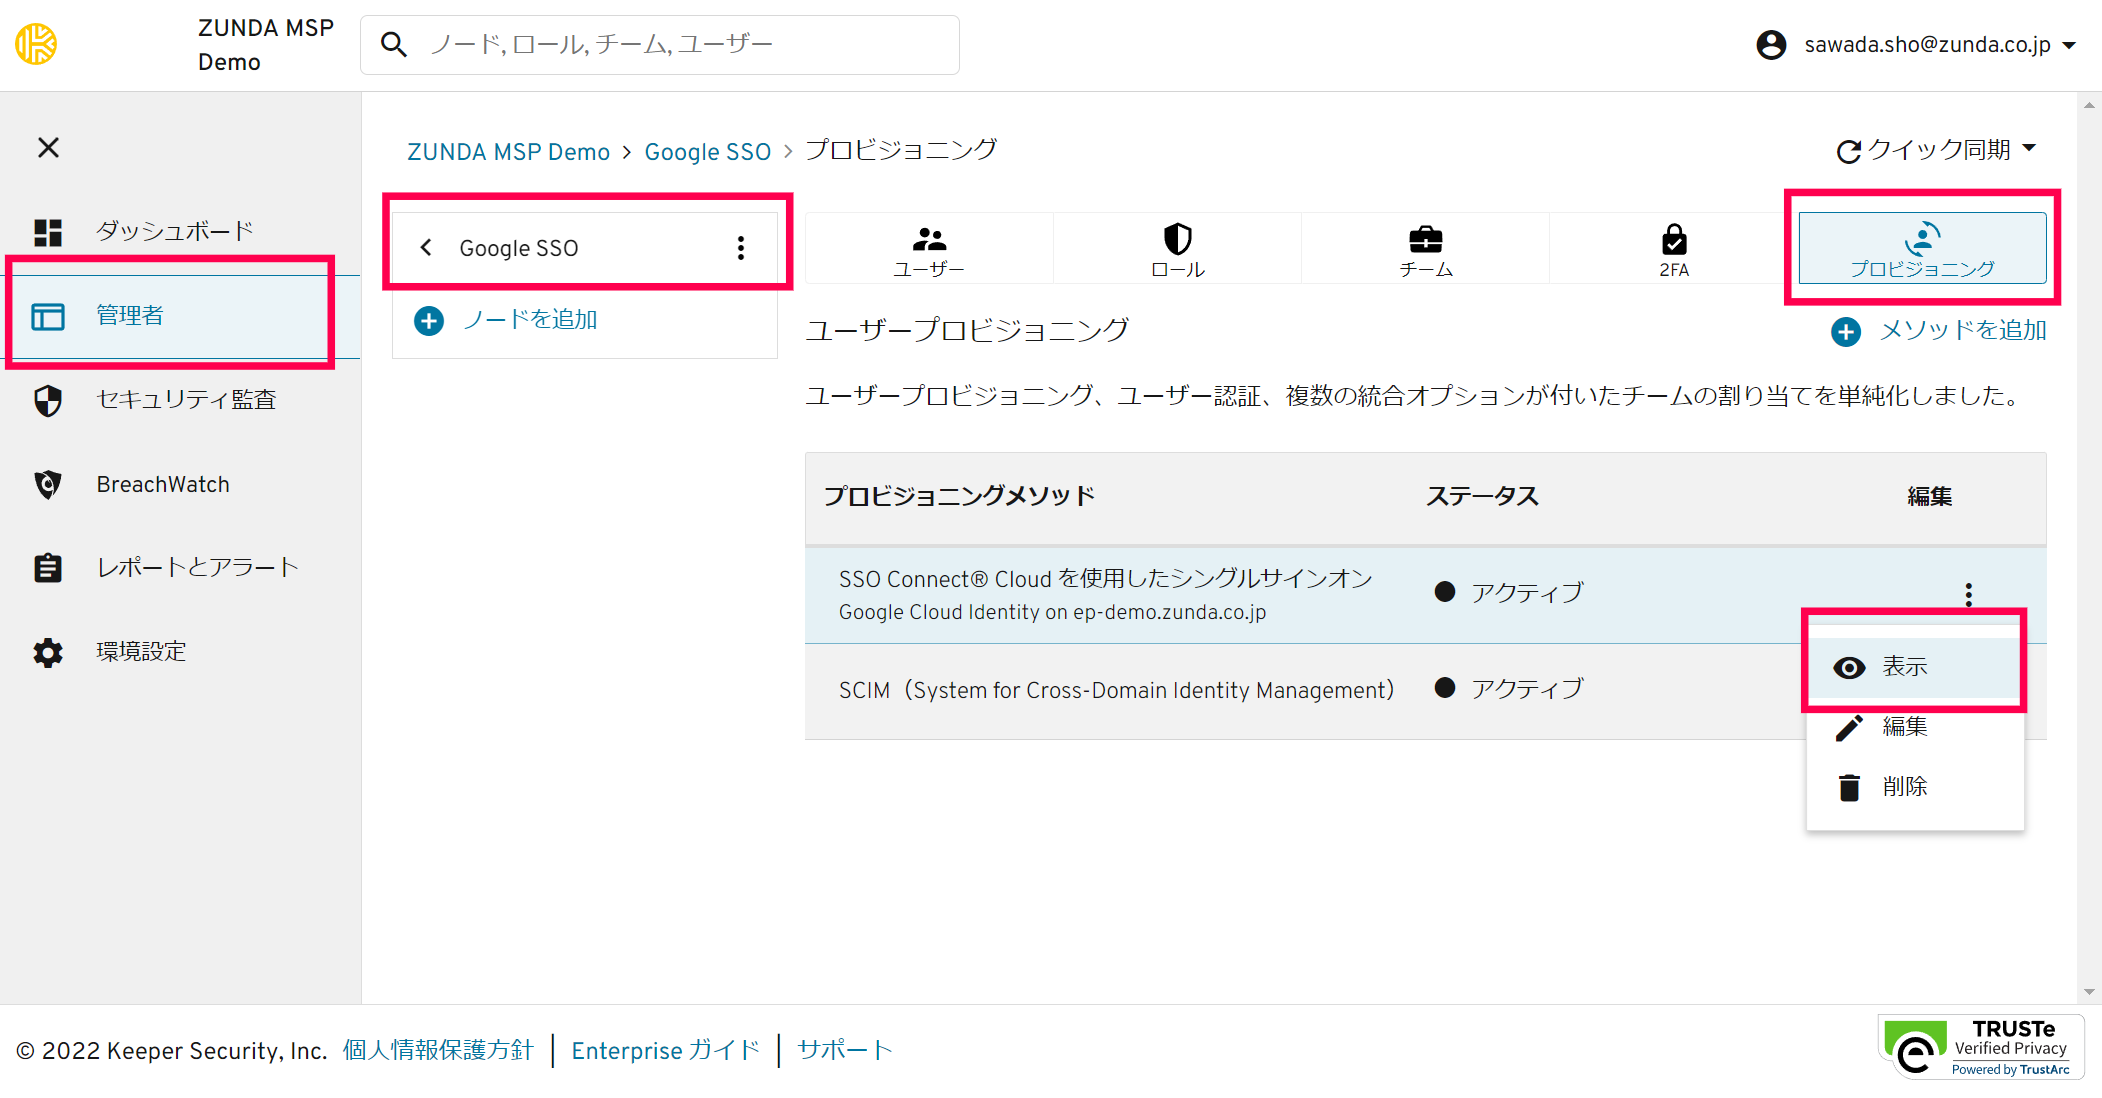2102x1098 pixels.
Task: Open the ロール shield tab
Action: click(x=1177, y=240)
